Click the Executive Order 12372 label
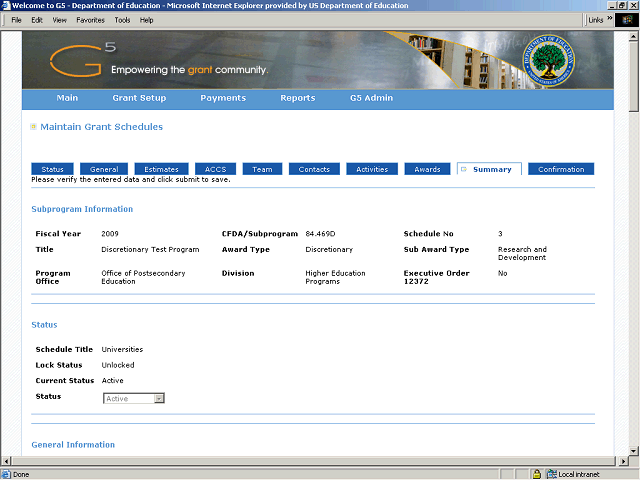This screenshot has width=640, height=480. (437, 277)
